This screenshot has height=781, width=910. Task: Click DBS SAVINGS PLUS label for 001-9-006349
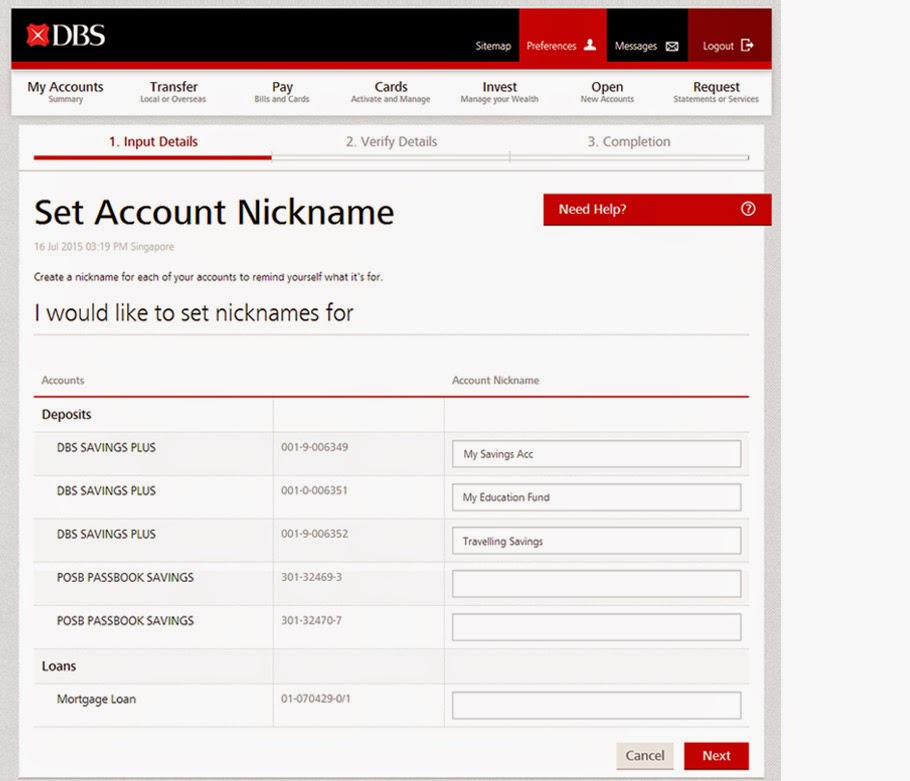tap(106, 447)
